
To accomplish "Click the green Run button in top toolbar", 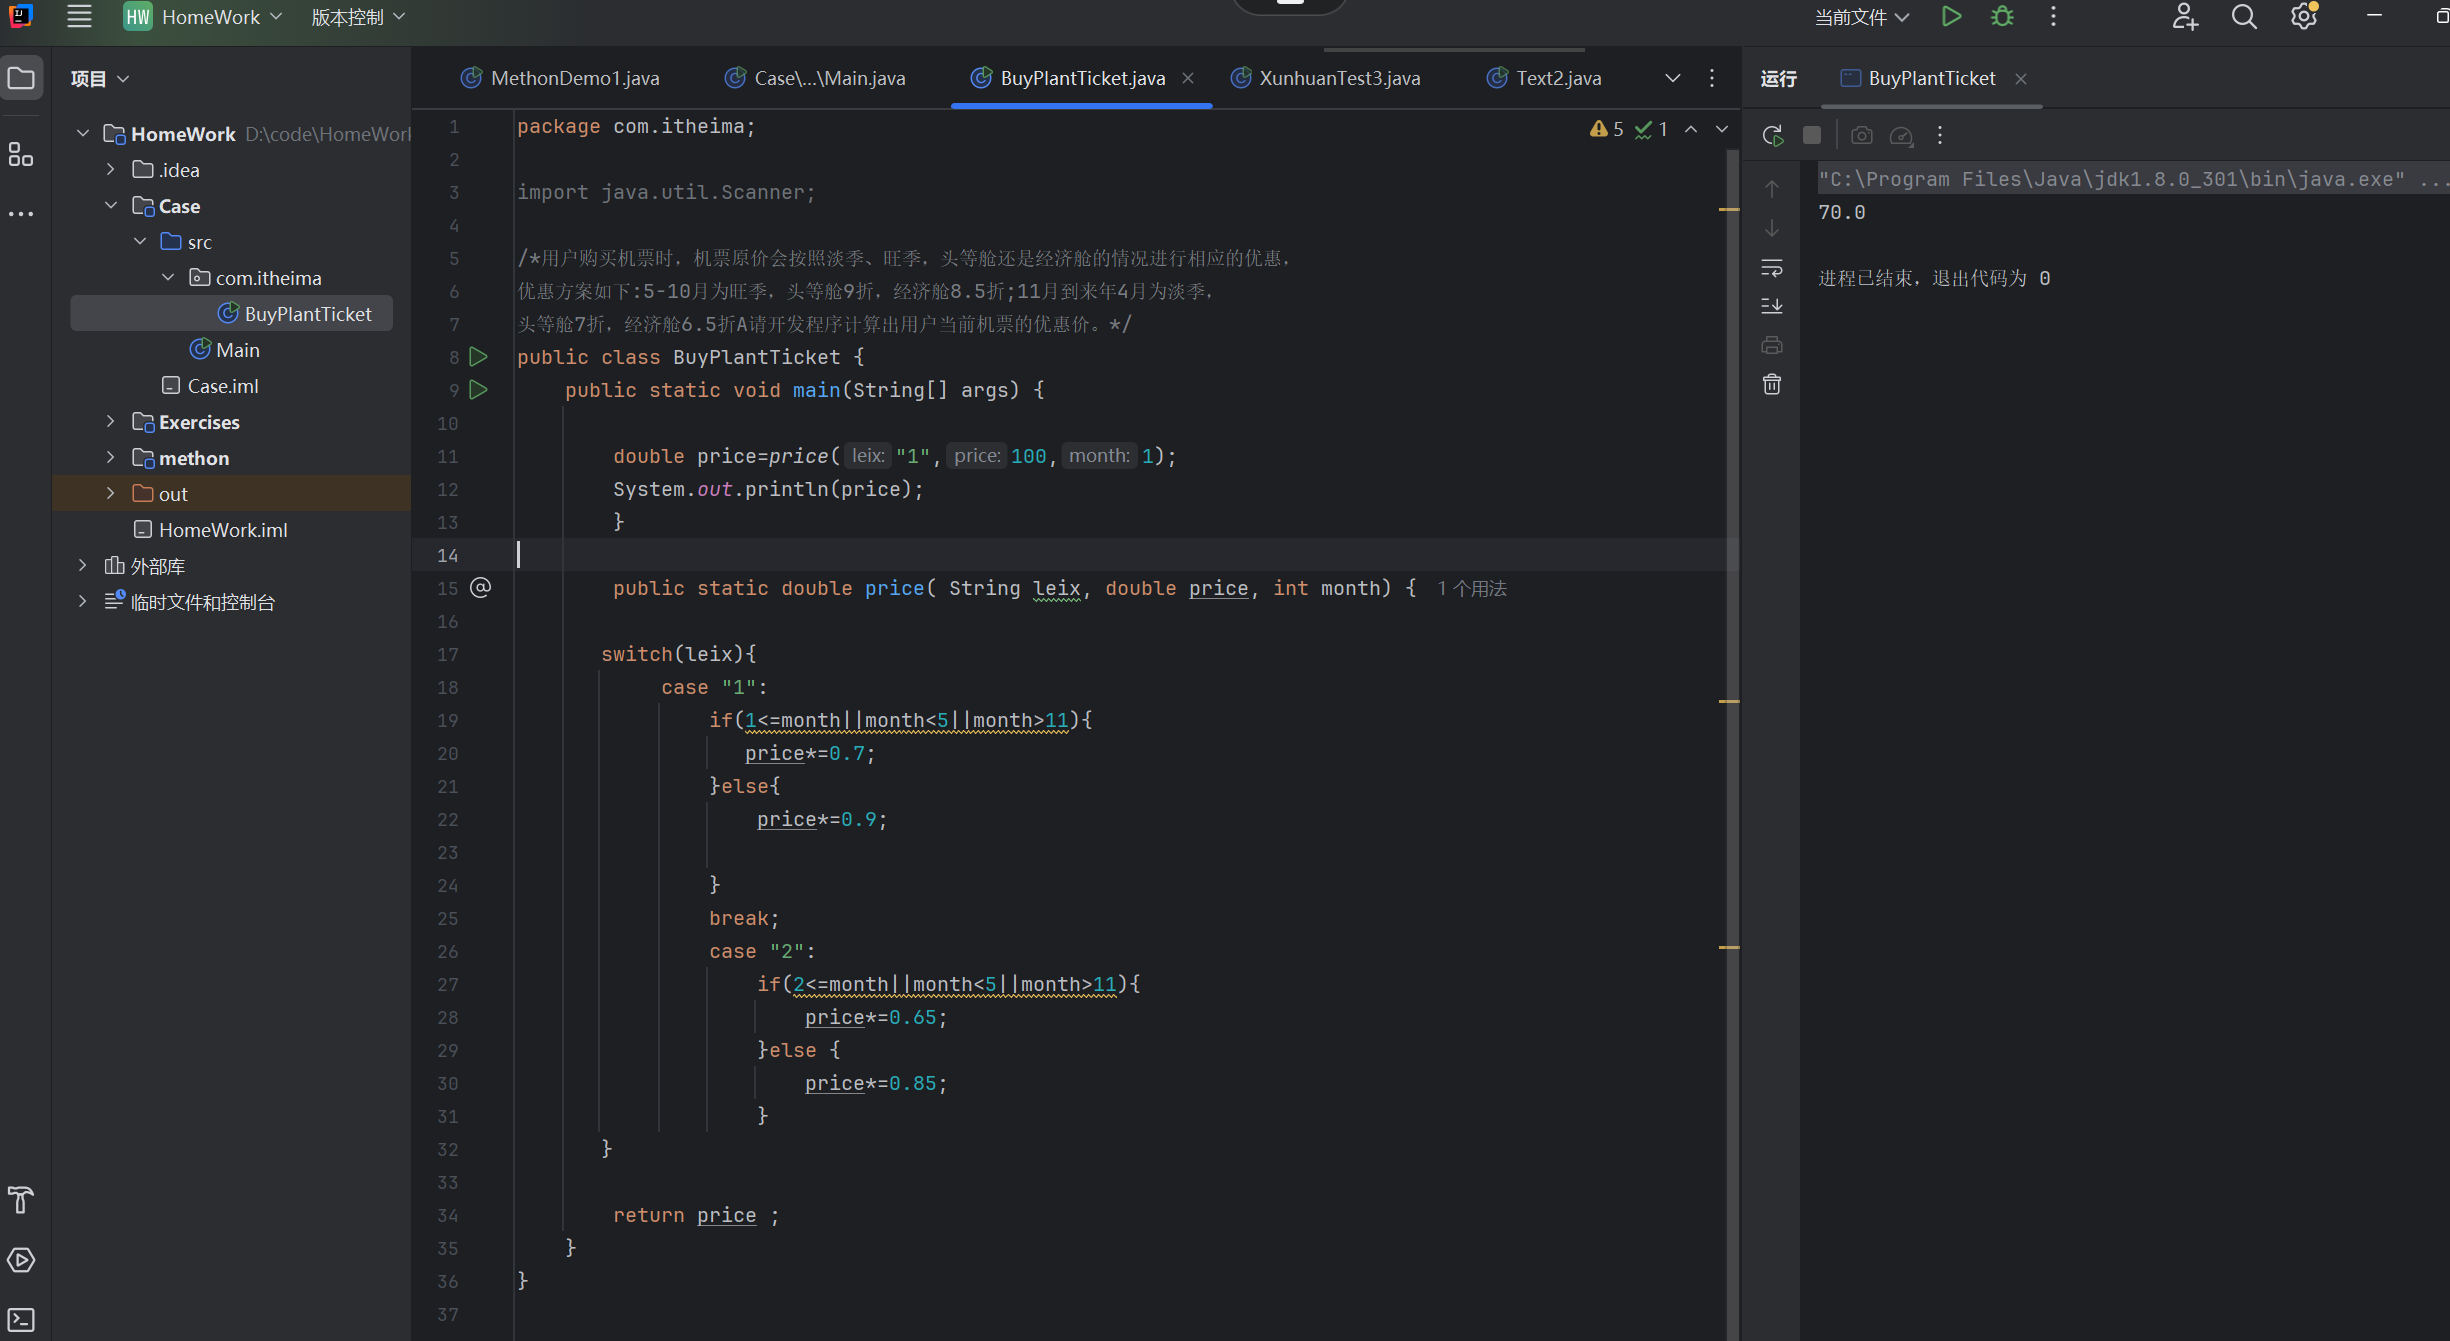I will (x=1950, y=17).
